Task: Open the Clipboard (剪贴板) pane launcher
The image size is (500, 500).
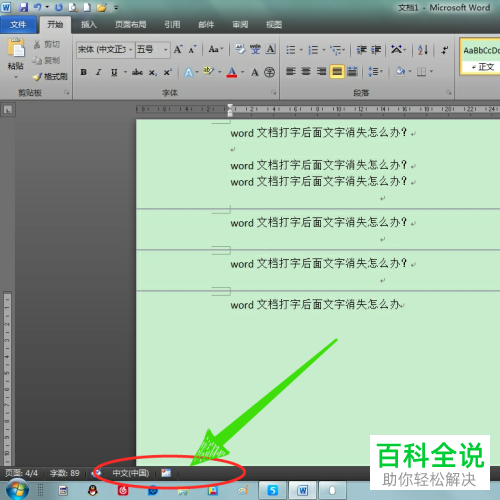Action: (x=66, y=93)
